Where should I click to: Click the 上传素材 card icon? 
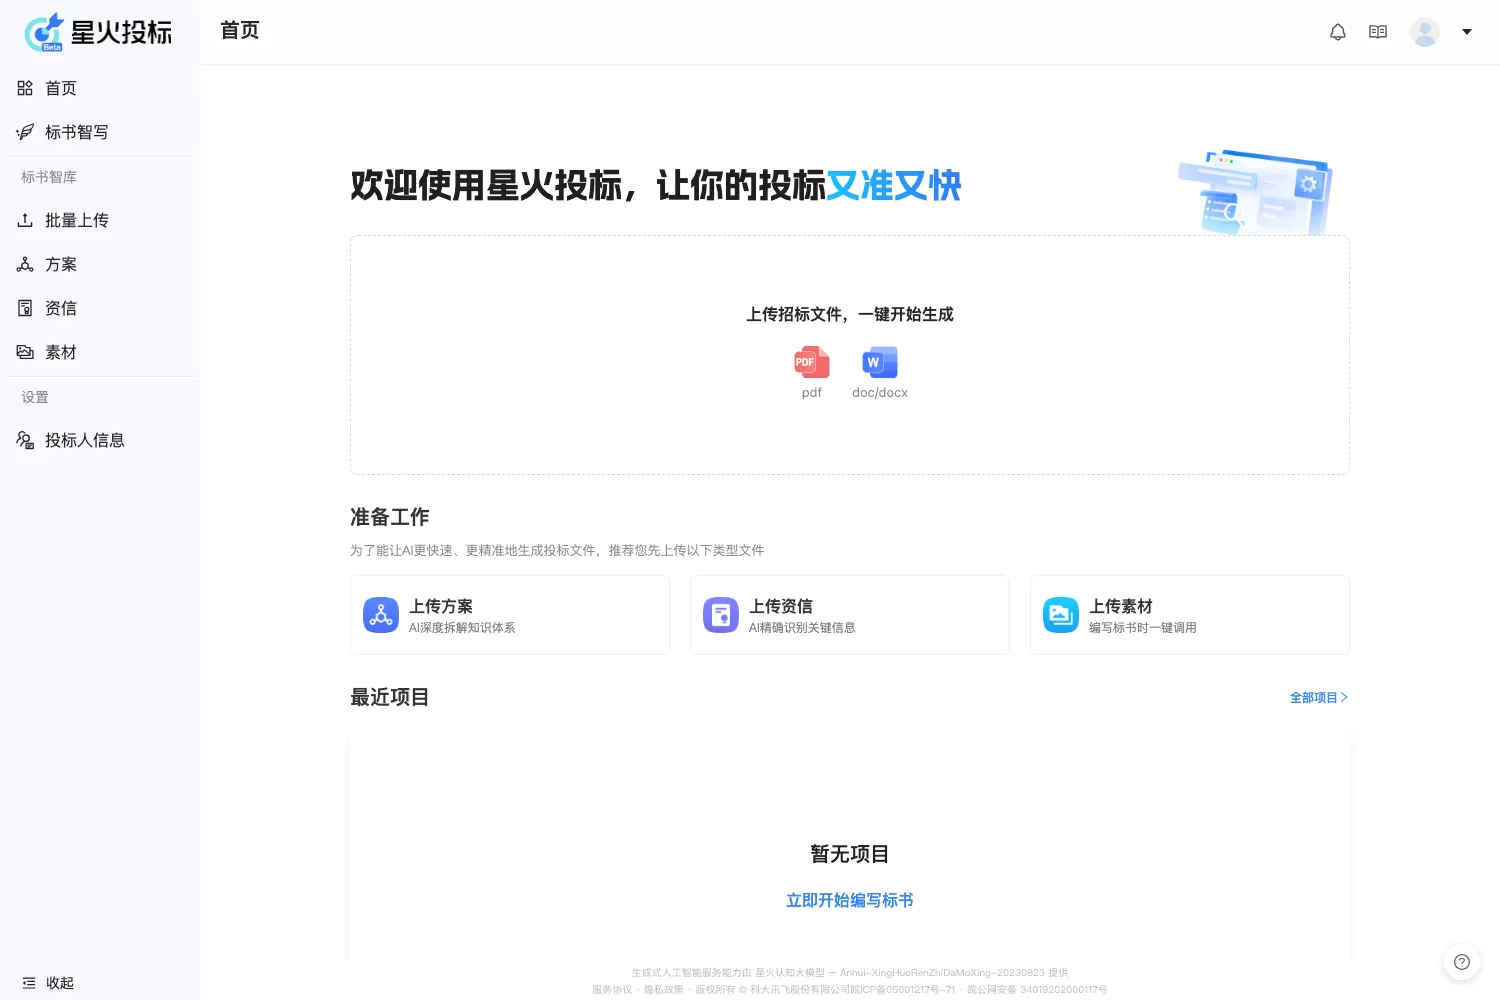1061,615
